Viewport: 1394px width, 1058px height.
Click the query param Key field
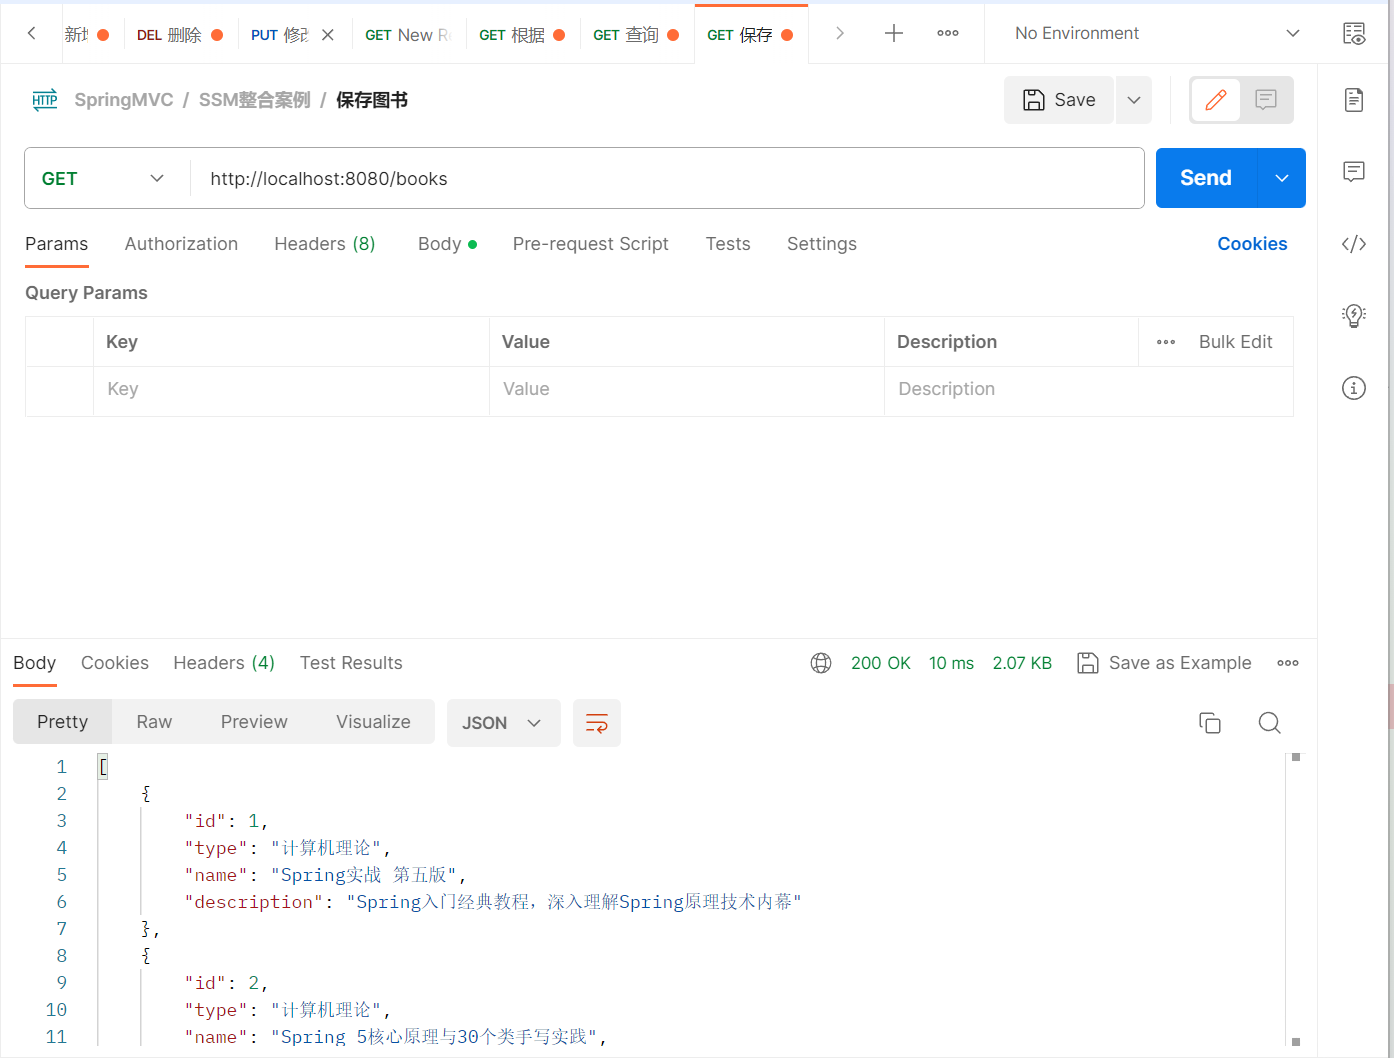coord(291,391)
